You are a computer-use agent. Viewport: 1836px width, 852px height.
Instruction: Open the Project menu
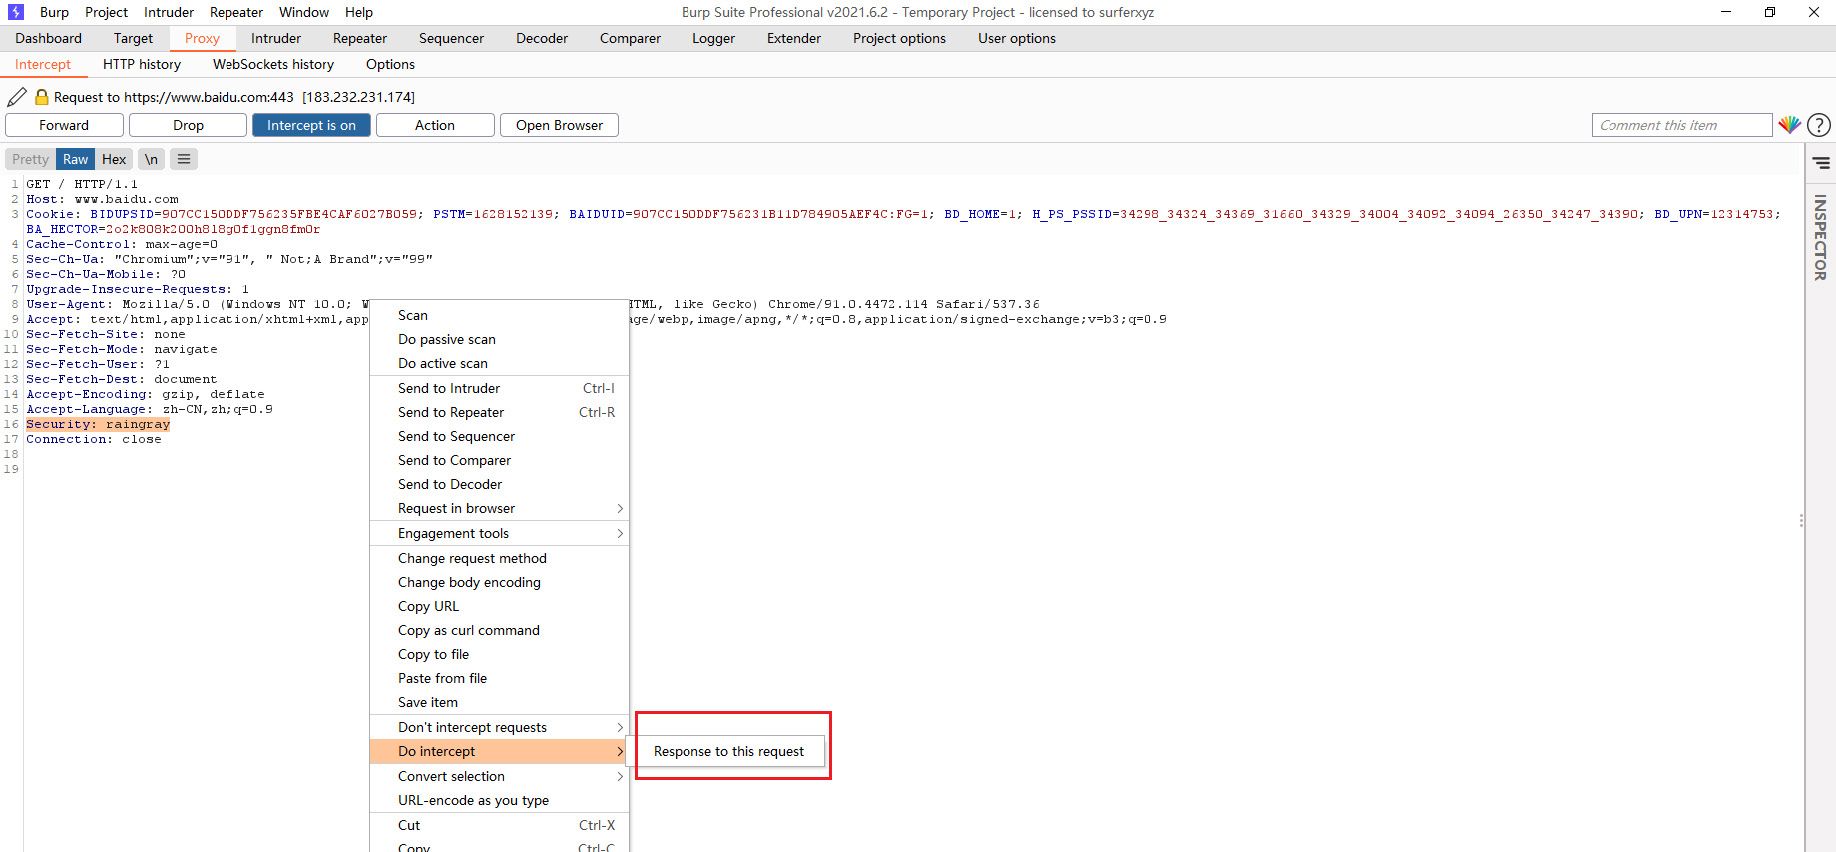click(106, 12)
